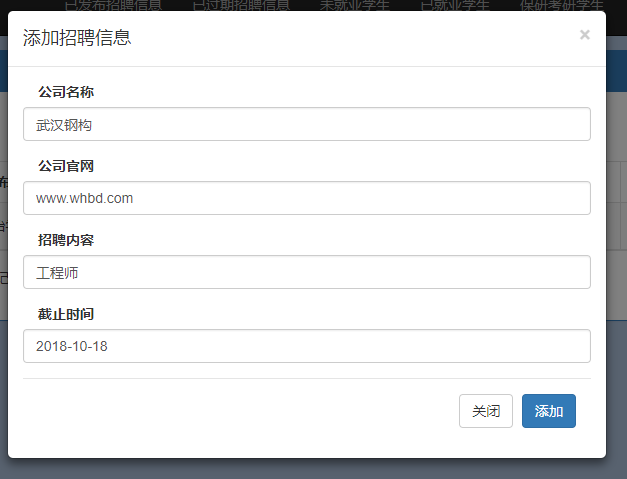Click the 截止时间 field label
Viewport: 627px width, 479px height.
point(66,314)
